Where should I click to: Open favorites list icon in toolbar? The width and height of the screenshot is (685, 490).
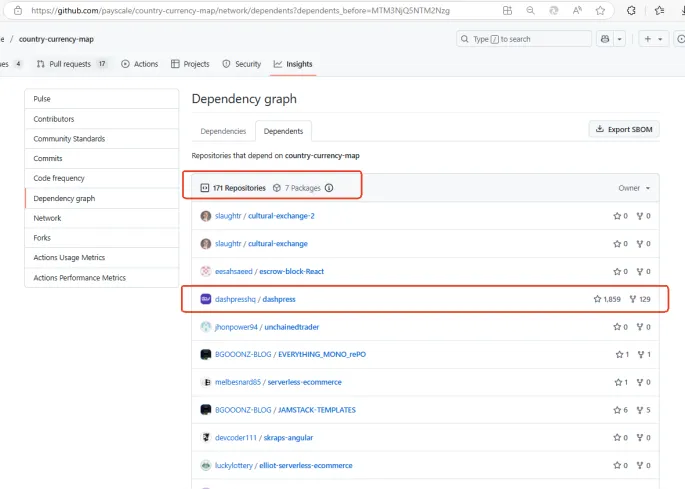tap(659, 10)
